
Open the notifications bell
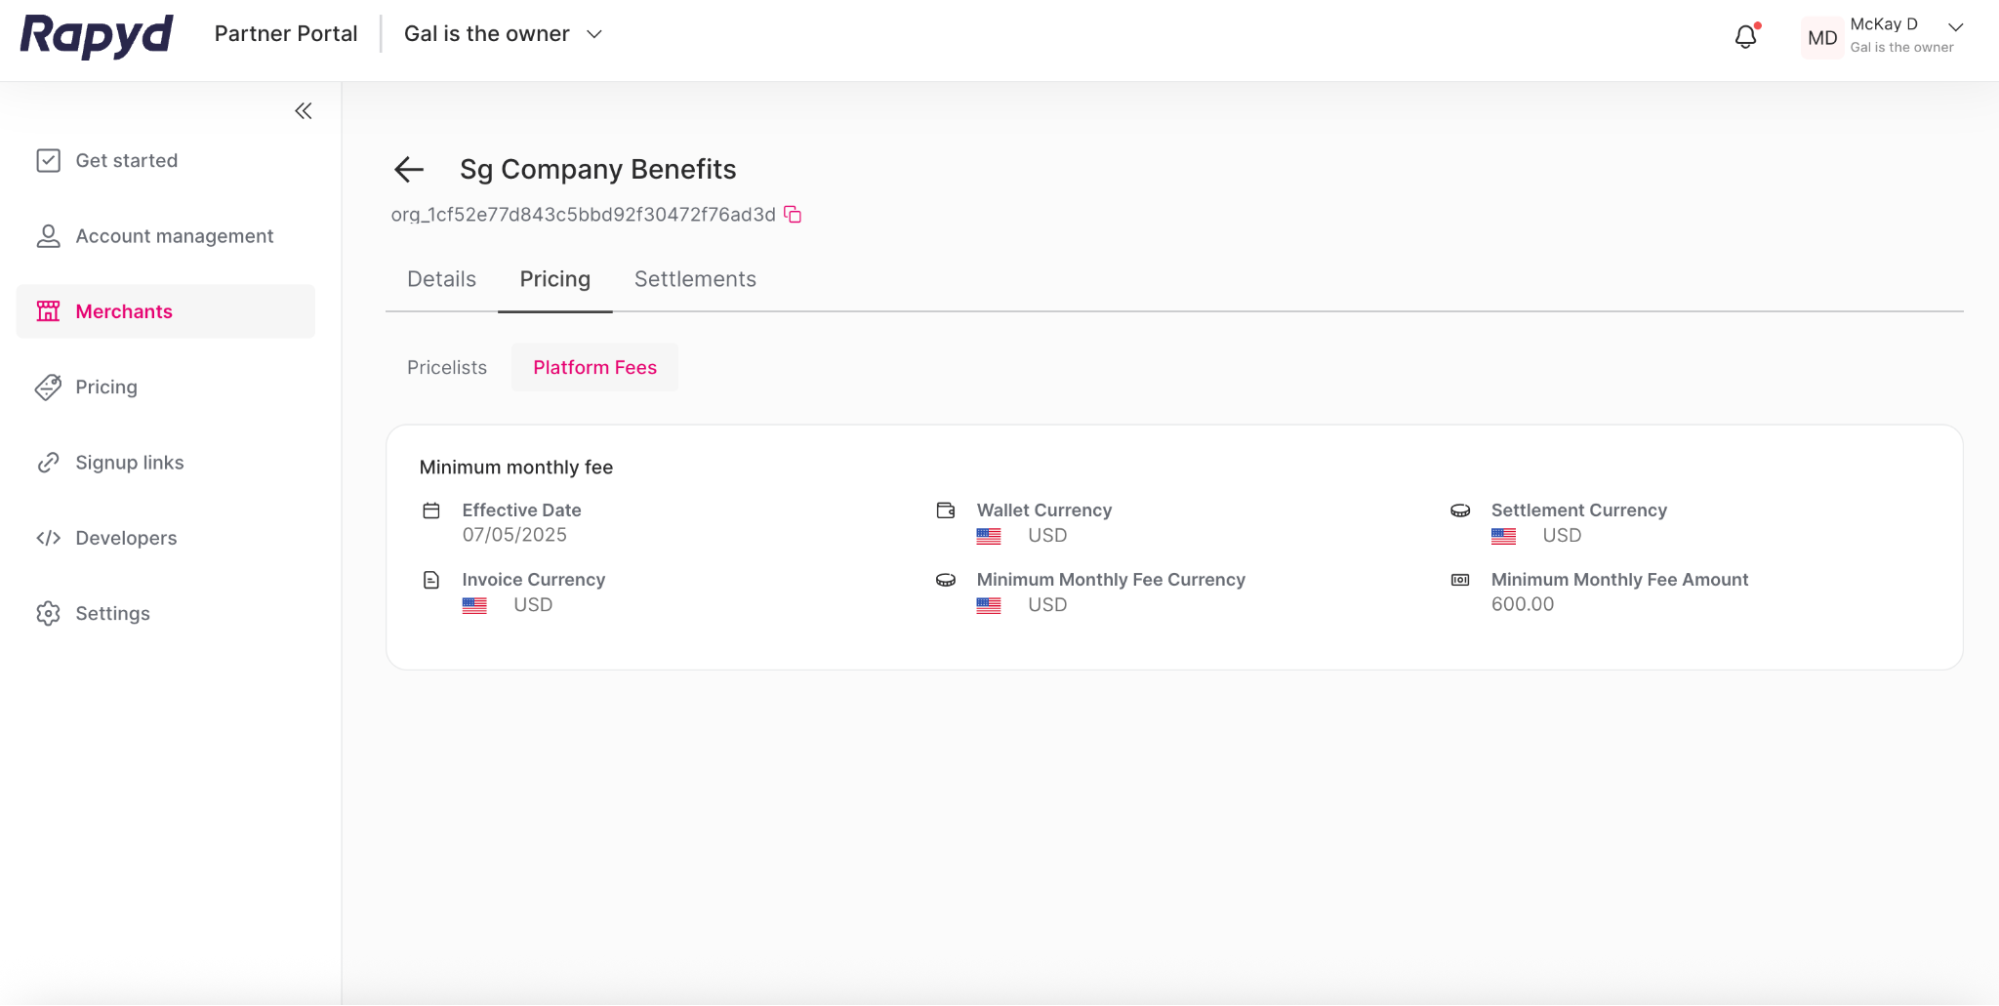(1746, 35)
